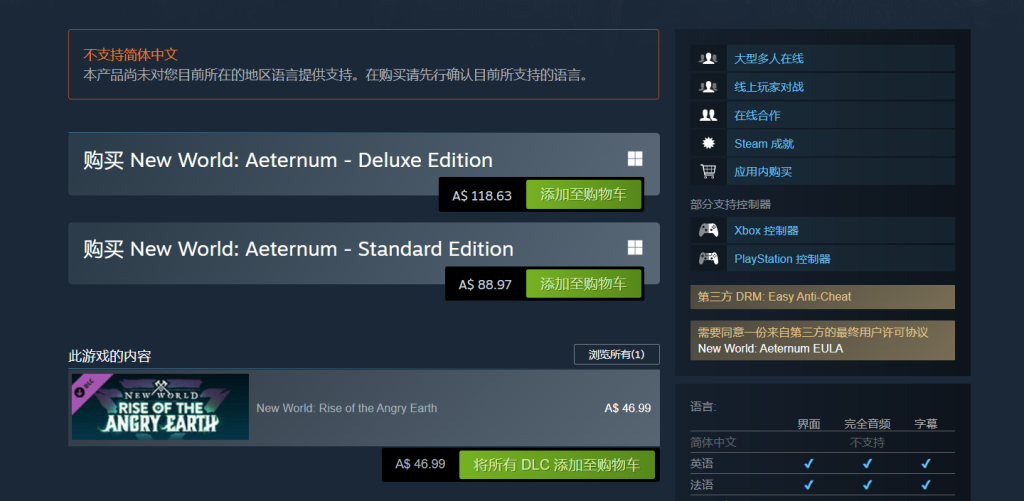Click the online PvP players icon
The height and width of the screenshot is (501, 1024).
click(x=708, y=87)
